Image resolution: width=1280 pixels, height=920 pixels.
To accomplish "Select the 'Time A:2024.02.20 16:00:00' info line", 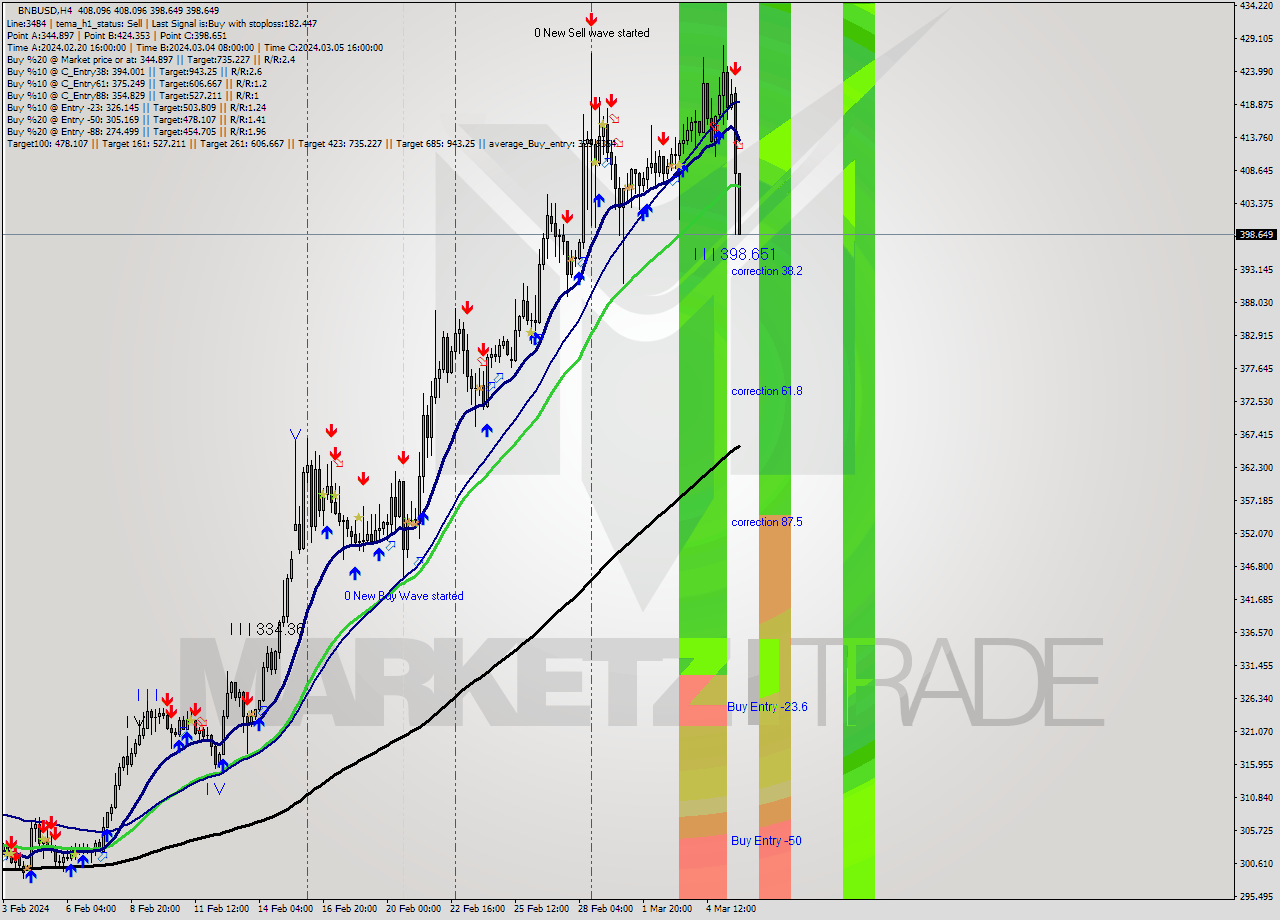I will pos(194,47).
